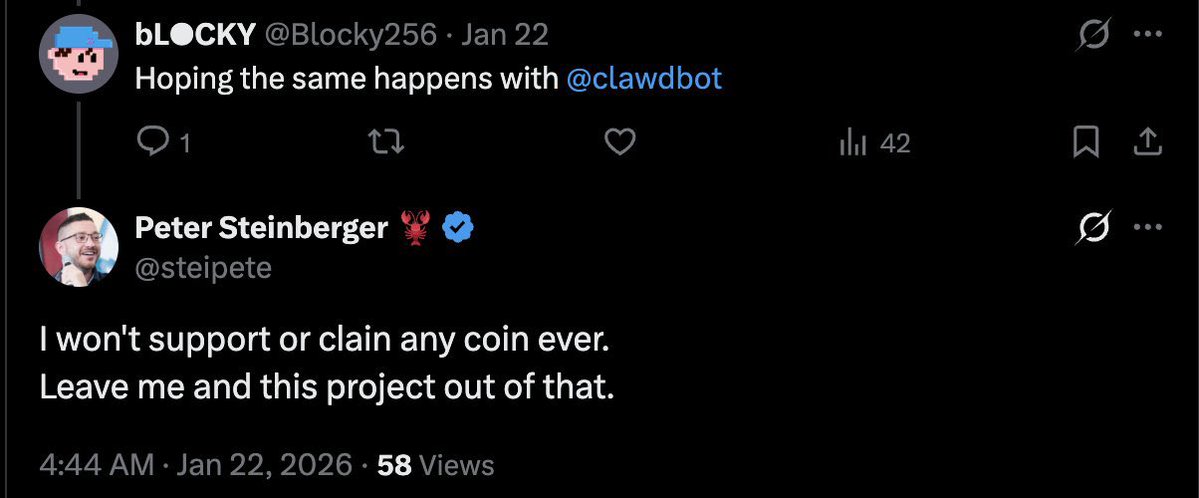Click the @Blocky256 handle
Viewport: 1199px width, 498px height.
pos(350,35)
